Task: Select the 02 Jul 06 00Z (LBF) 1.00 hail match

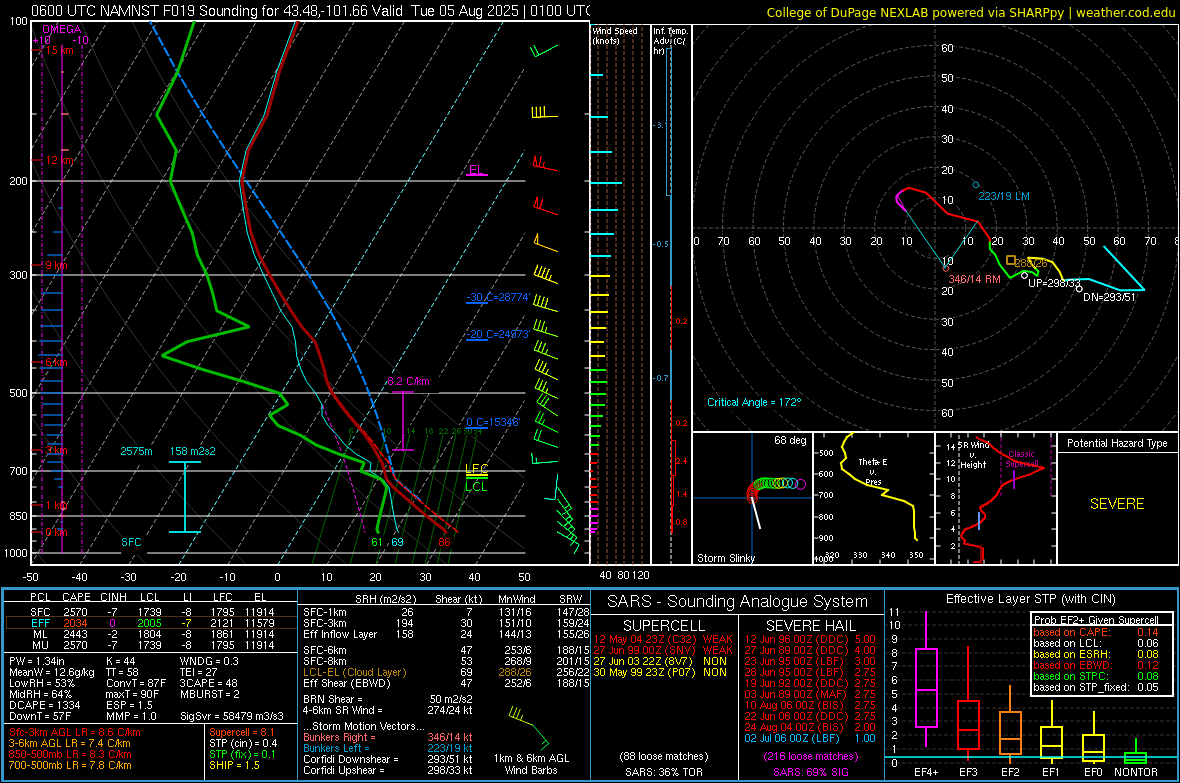Action: click(x=810, y=739)
